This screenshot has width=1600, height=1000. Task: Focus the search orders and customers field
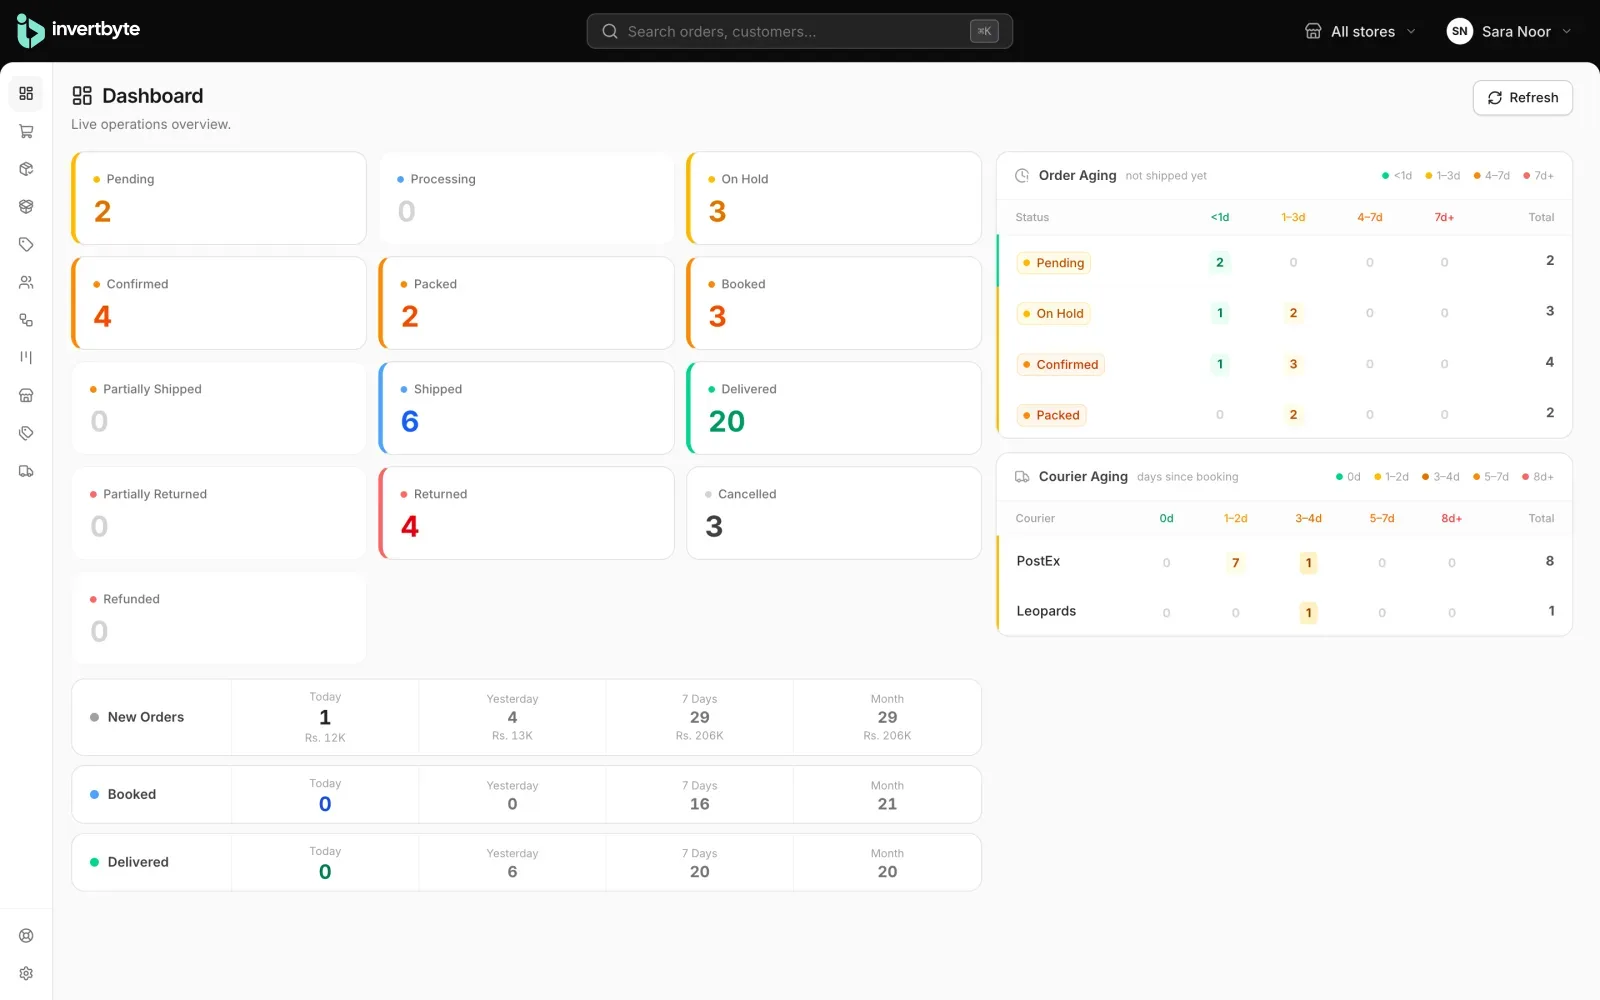(x=800, y=31)
